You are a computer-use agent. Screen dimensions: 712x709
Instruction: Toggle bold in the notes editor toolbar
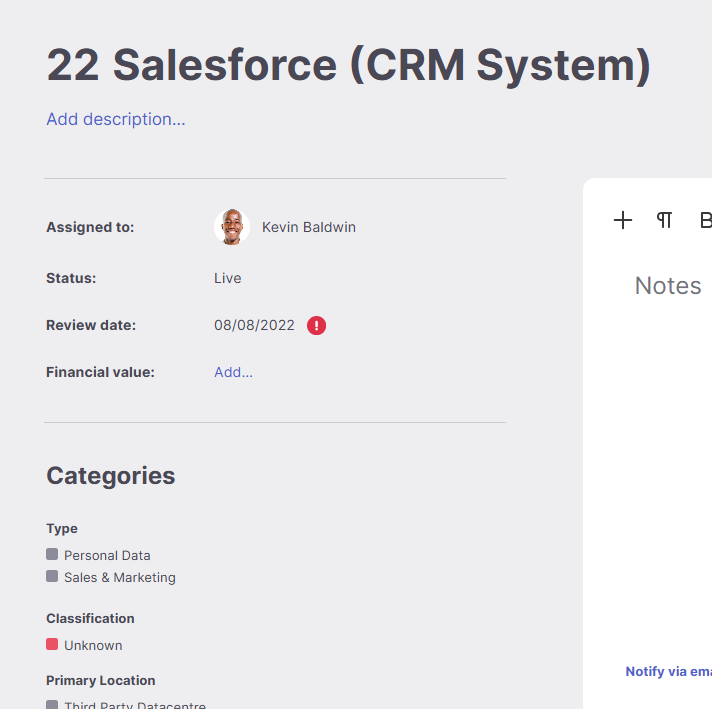coord(706,220)
